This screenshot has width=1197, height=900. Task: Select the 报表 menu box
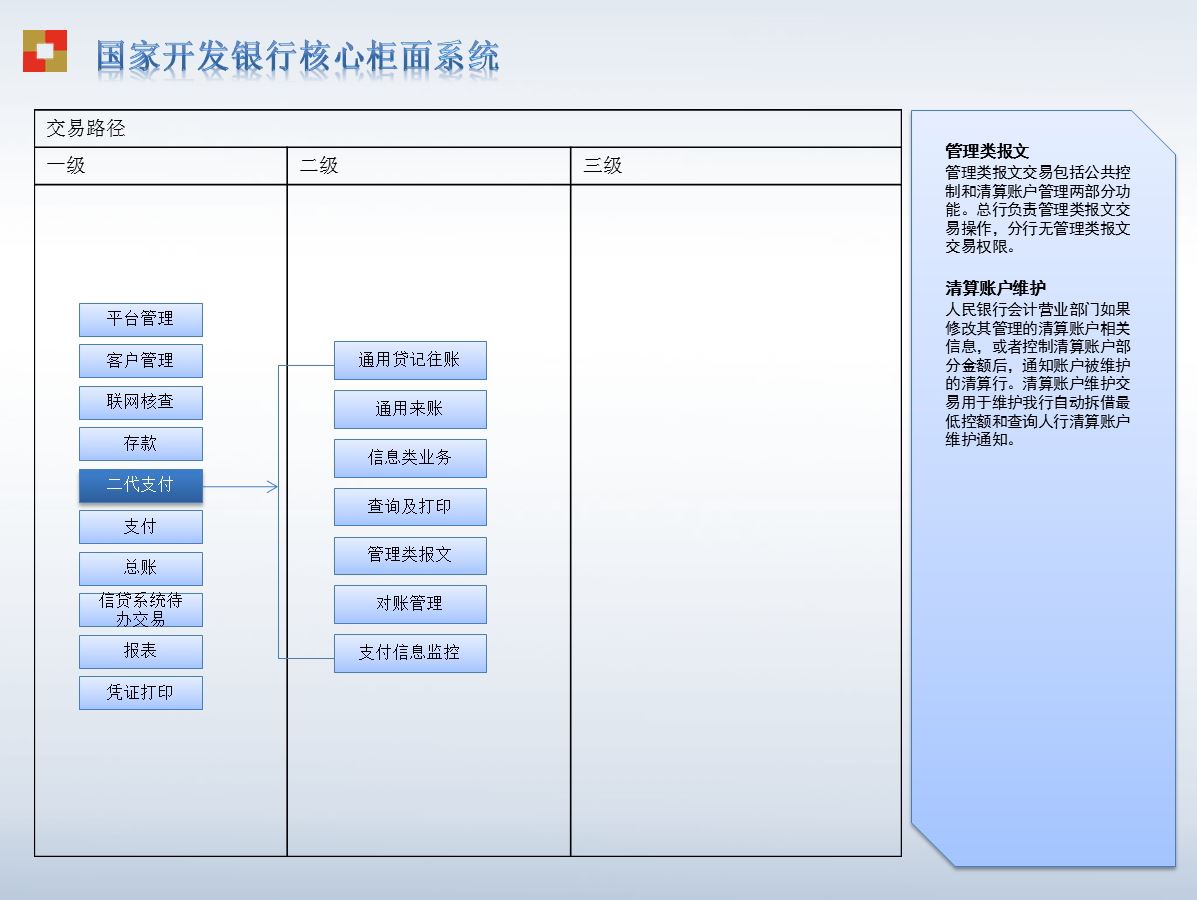(140, 651)
